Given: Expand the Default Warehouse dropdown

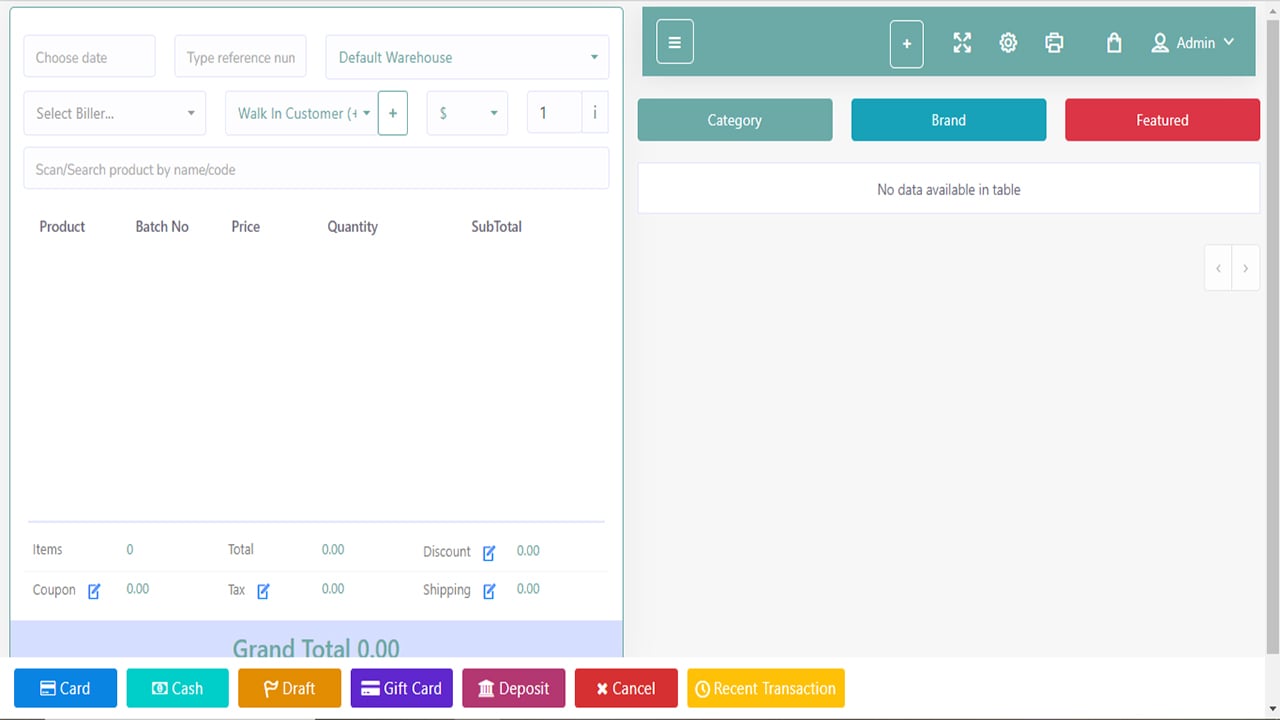Looking at the screenshot, I should 467,58.
